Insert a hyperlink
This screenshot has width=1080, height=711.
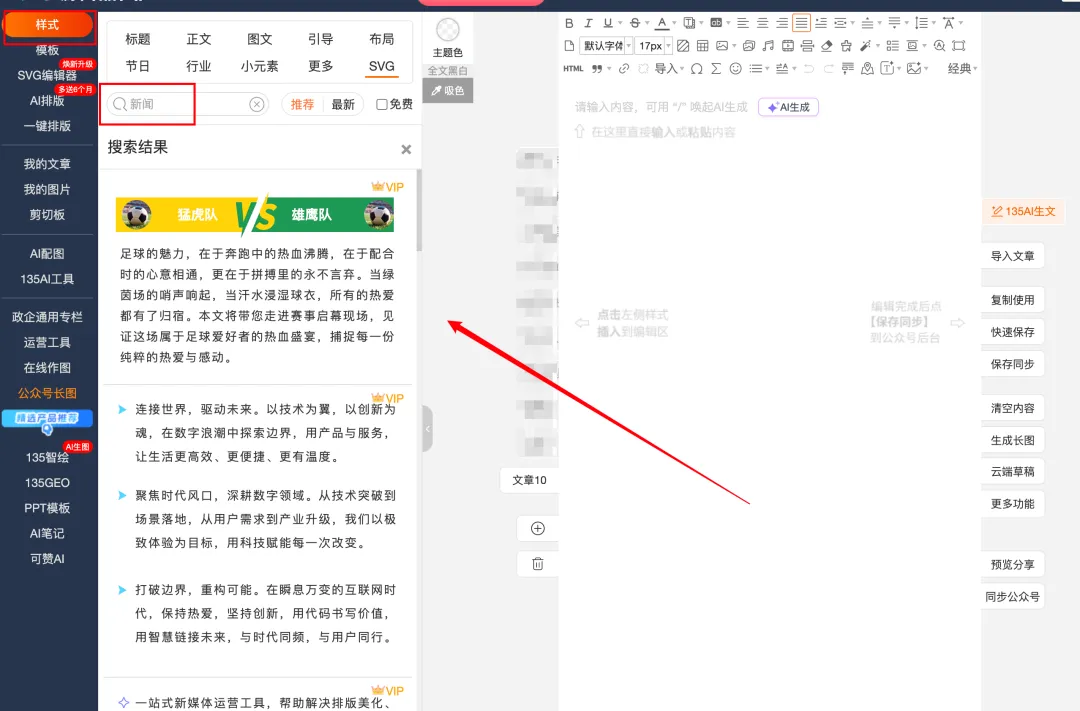click(x=624, y=69)
